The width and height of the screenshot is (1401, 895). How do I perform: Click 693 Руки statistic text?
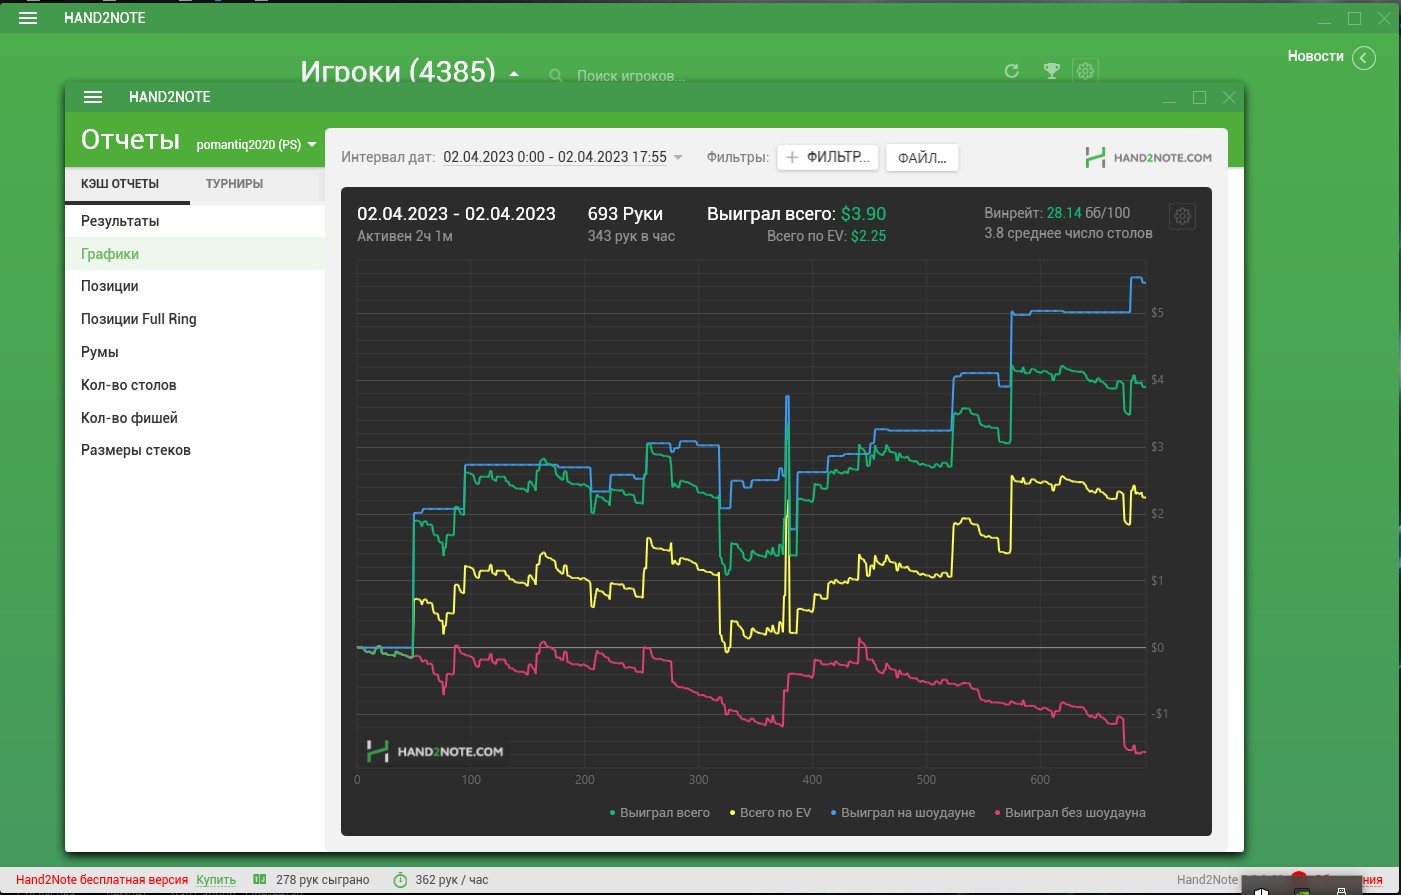pos(625,214)
